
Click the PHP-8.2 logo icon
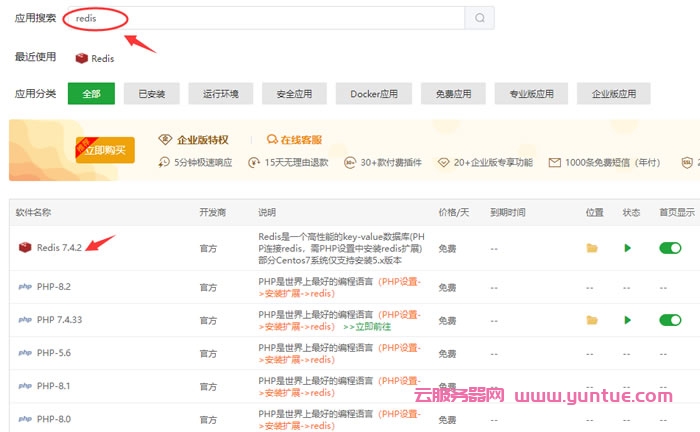(24, 287)
